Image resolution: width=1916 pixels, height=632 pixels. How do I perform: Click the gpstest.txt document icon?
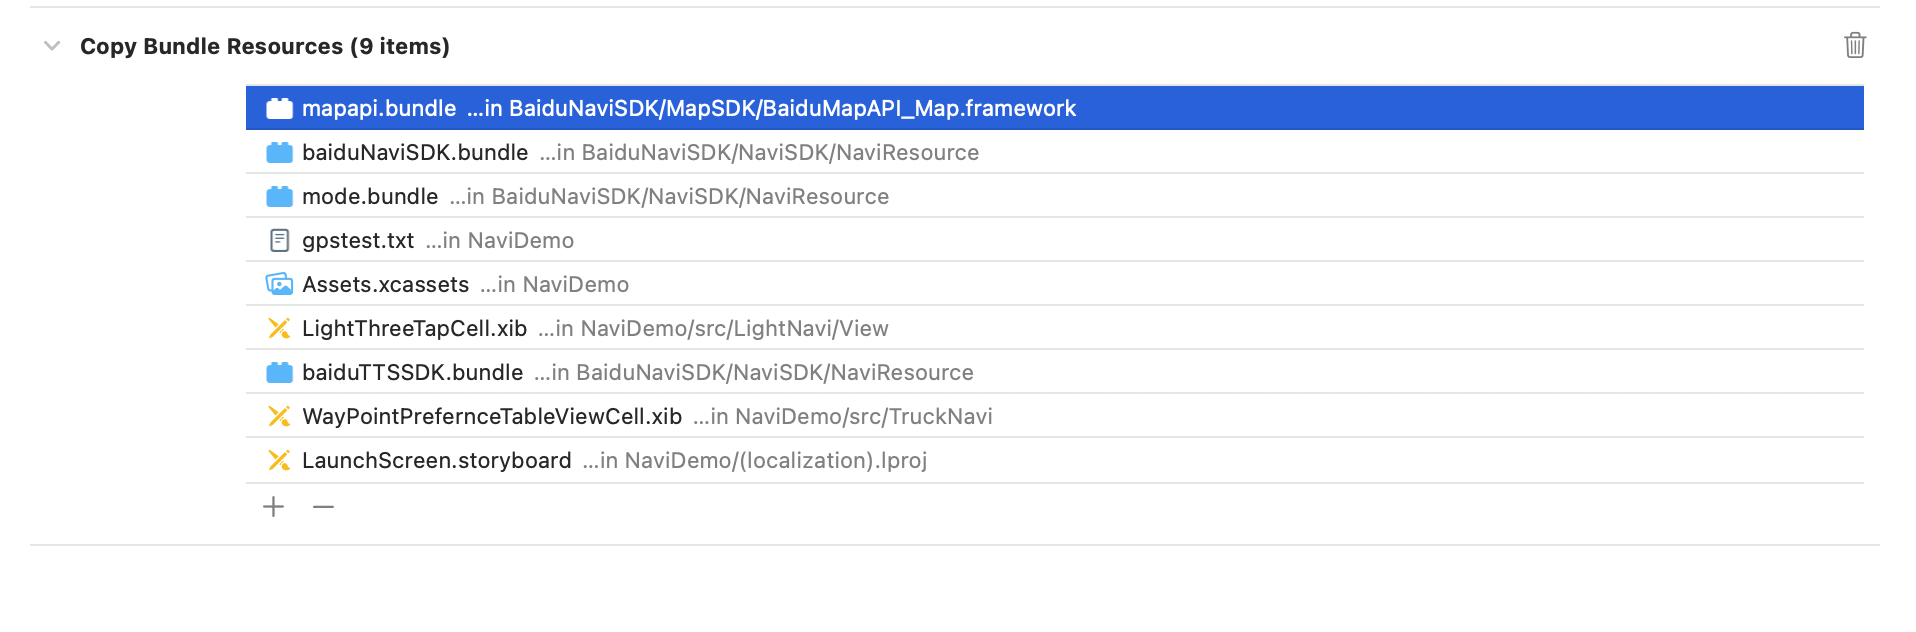click(x=279, y=240)
